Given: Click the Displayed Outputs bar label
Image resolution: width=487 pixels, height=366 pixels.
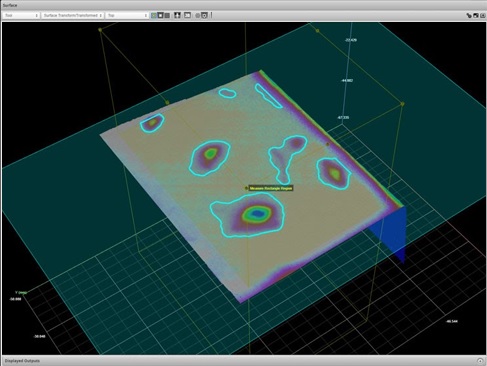Looking at the screenshot, I should tap(22, 361).
